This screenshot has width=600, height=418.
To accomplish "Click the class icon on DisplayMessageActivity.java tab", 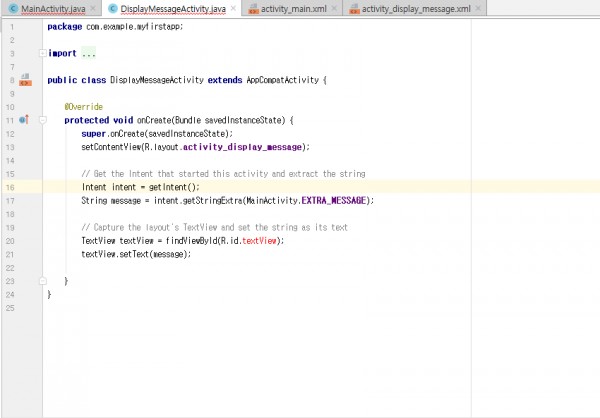I will (x=112, y=8).
